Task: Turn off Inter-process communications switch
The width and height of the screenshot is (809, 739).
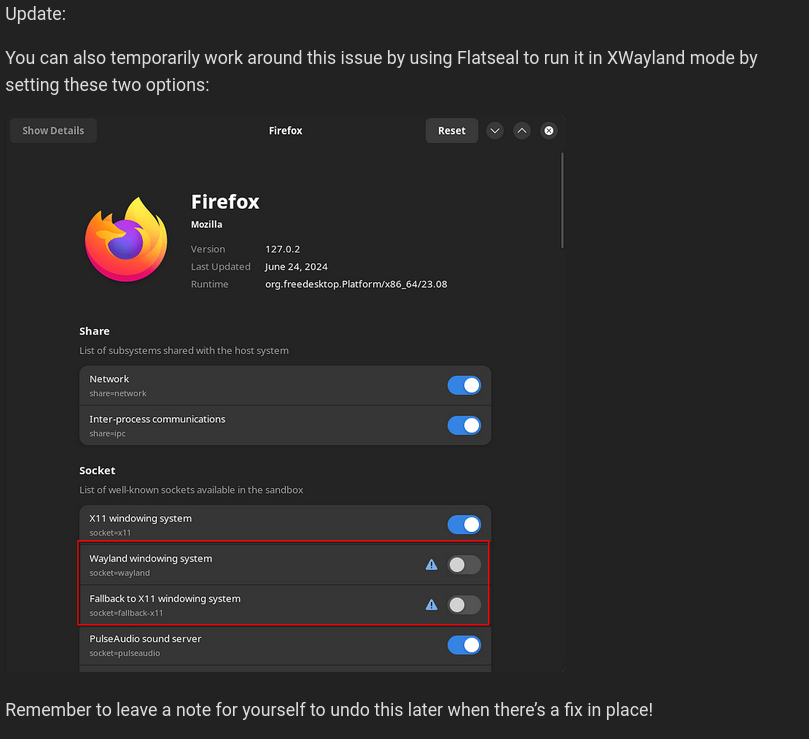Action: click(x=464, y=425)
